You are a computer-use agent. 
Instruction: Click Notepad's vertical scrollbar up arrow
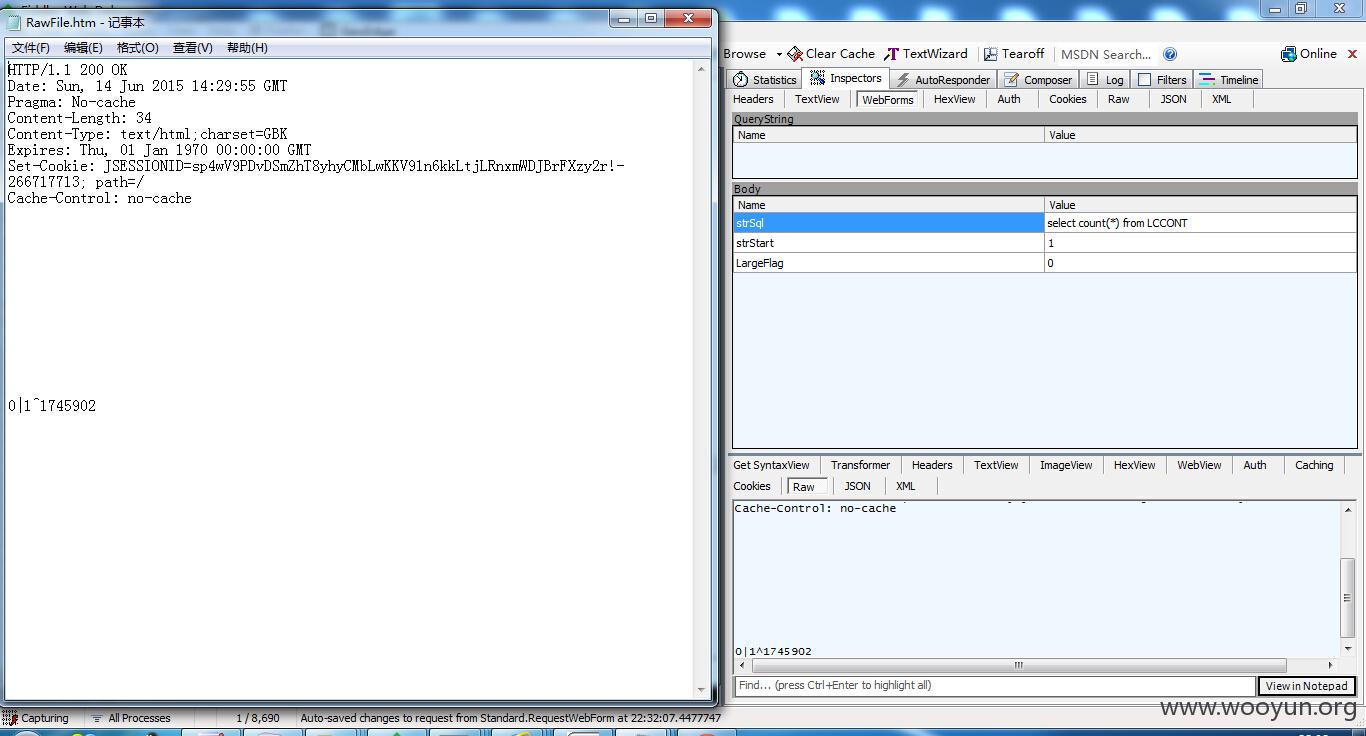(701, 70)
